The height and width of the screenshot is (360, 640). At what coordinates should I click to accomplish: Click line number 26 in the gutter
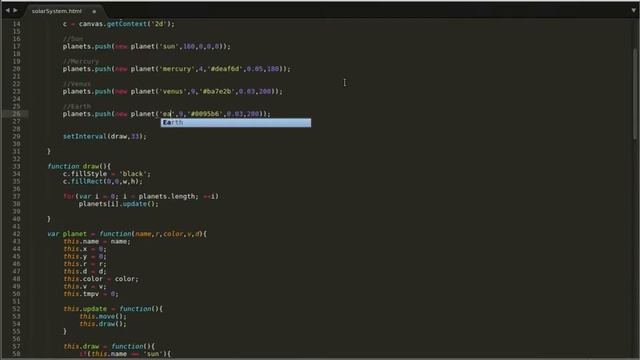pyautogui.click(x=16, y=114)
